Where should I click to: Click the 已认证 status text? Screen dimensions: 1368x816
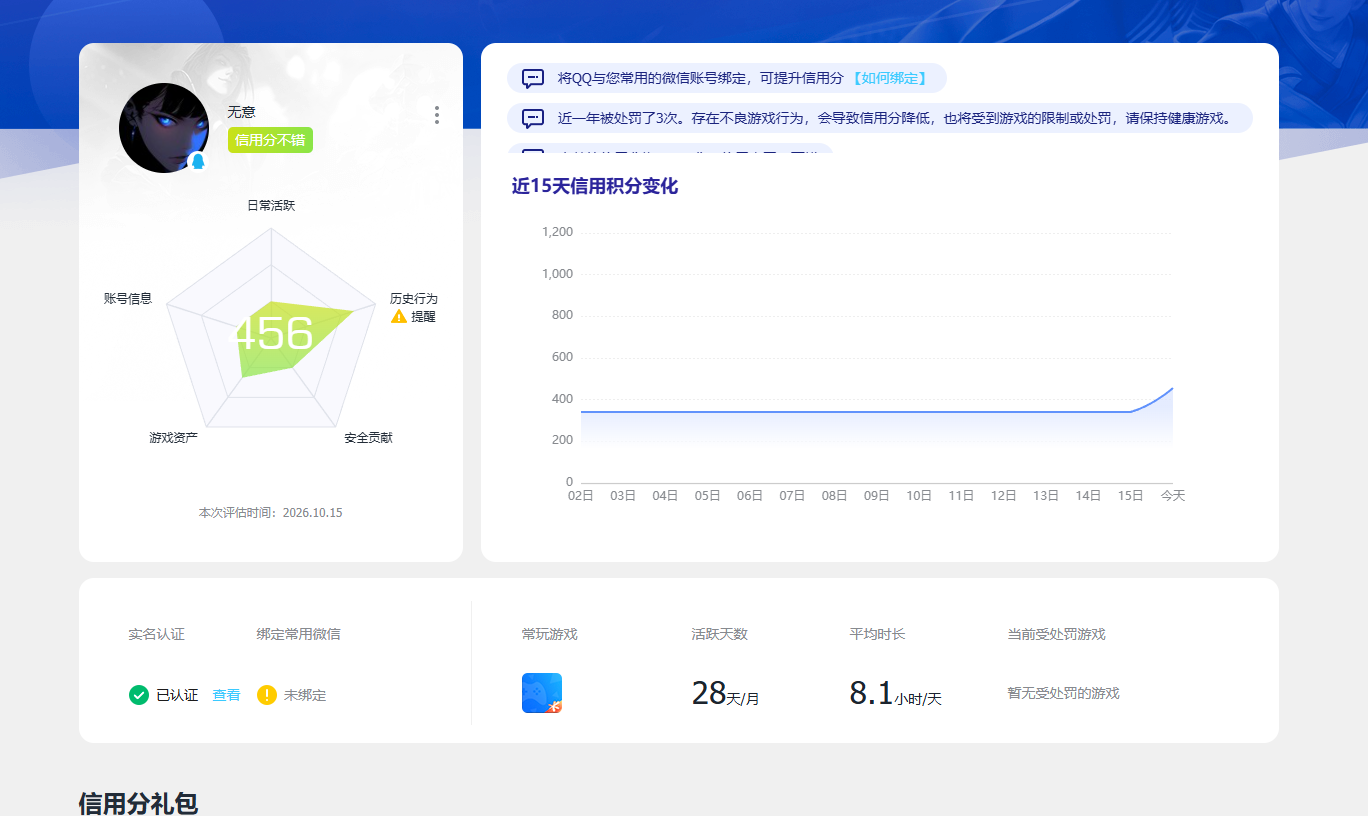click(x=177, y=695)
